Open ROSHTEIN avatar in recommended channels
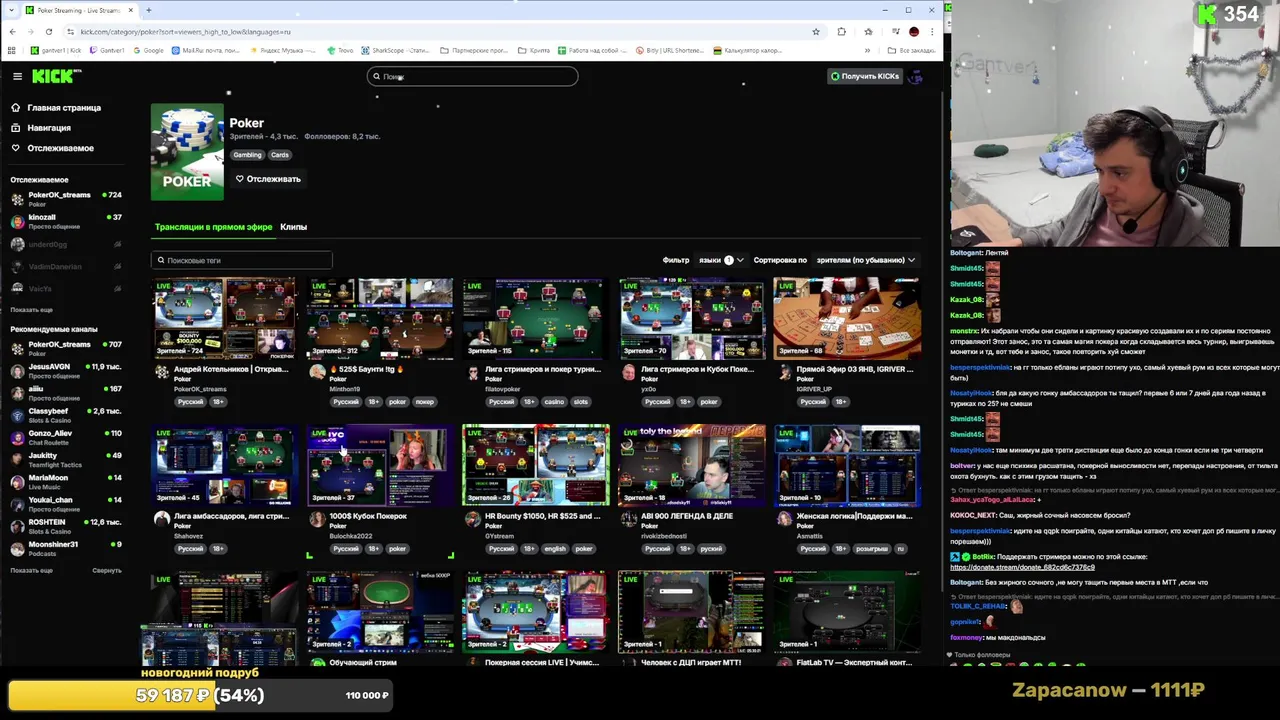The width and height of the screenshot is (1280, 720). (17, 526)
